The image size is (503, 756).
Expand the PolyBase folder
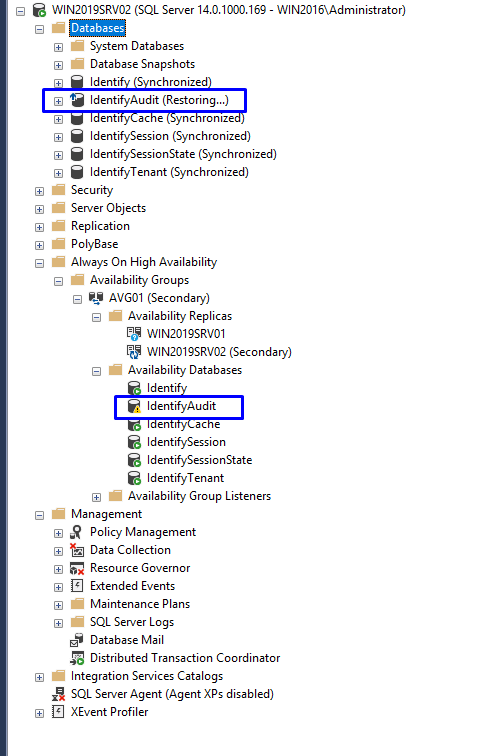tap(40, 245)
